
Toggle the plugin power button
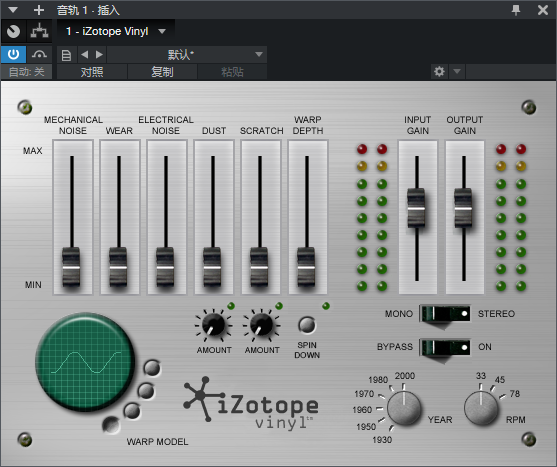pos(13,54)
